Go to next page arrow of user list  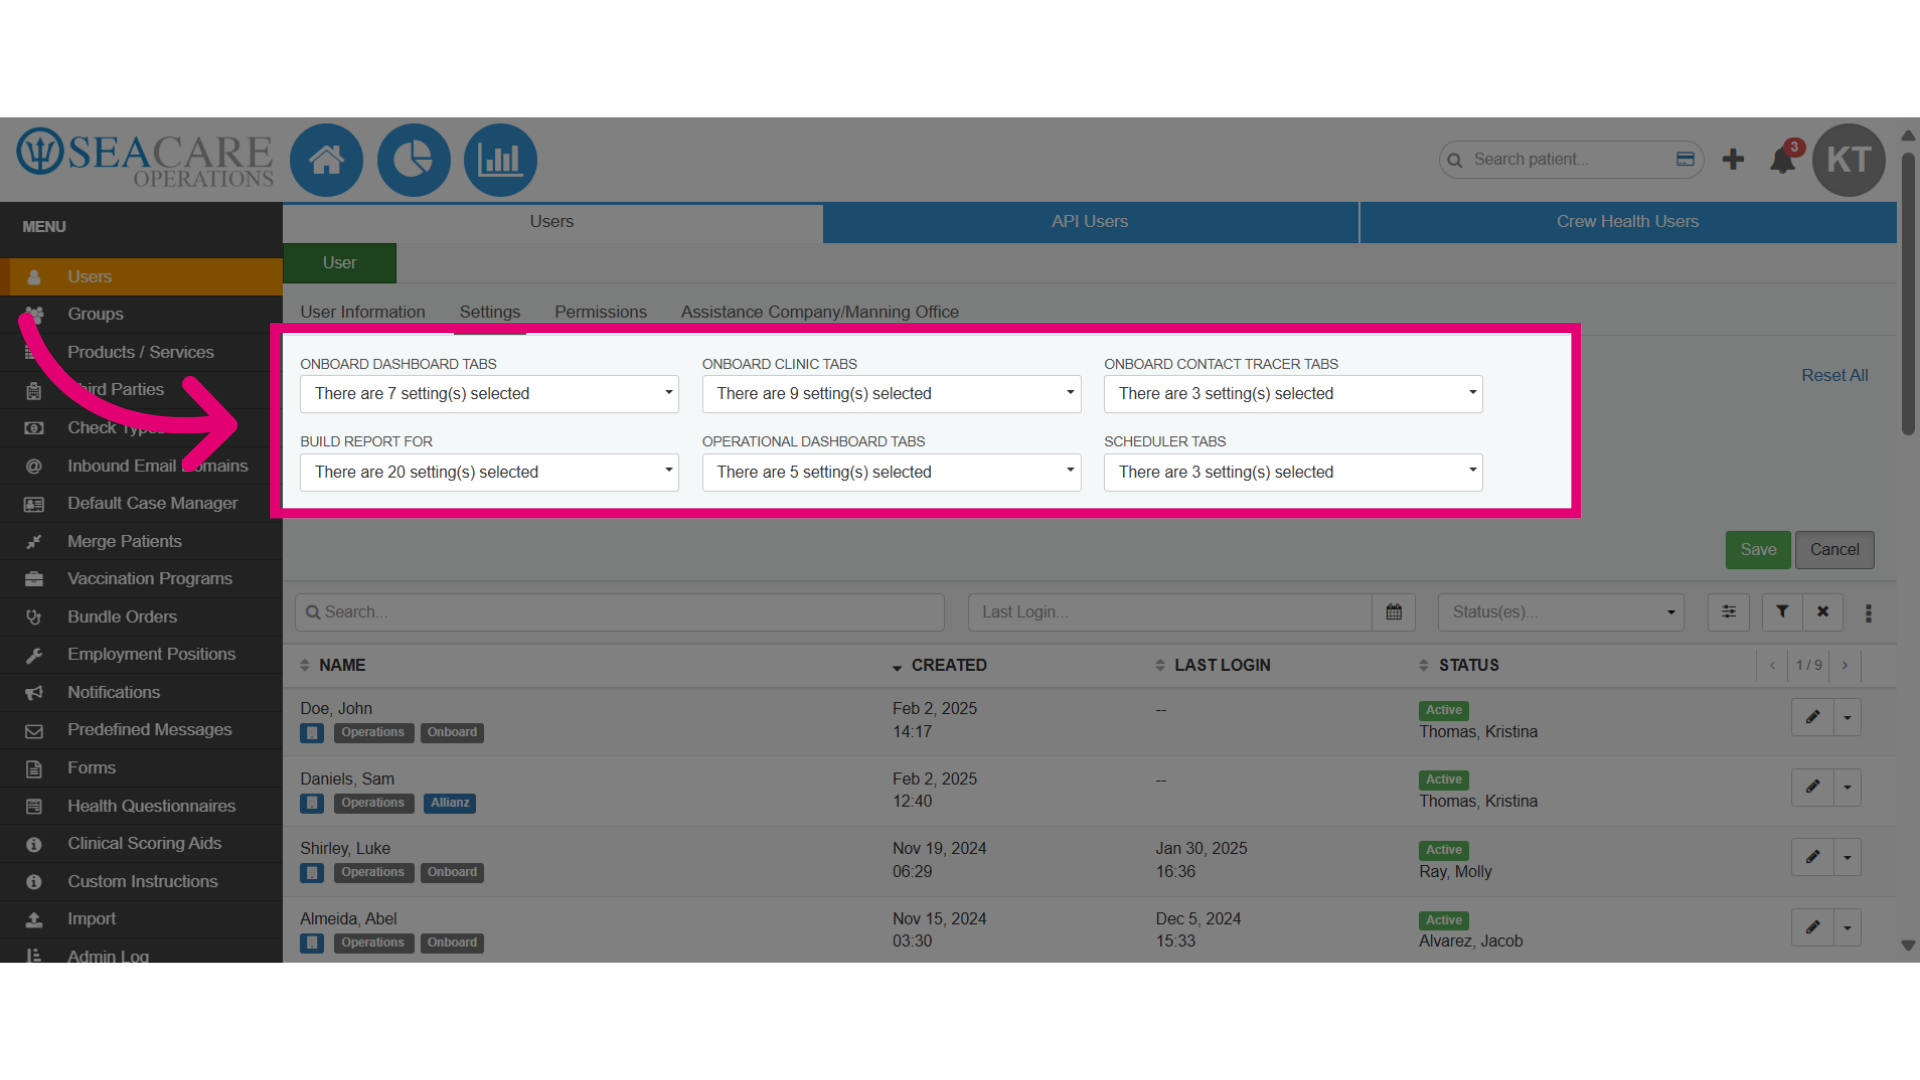pos(1845,665)
